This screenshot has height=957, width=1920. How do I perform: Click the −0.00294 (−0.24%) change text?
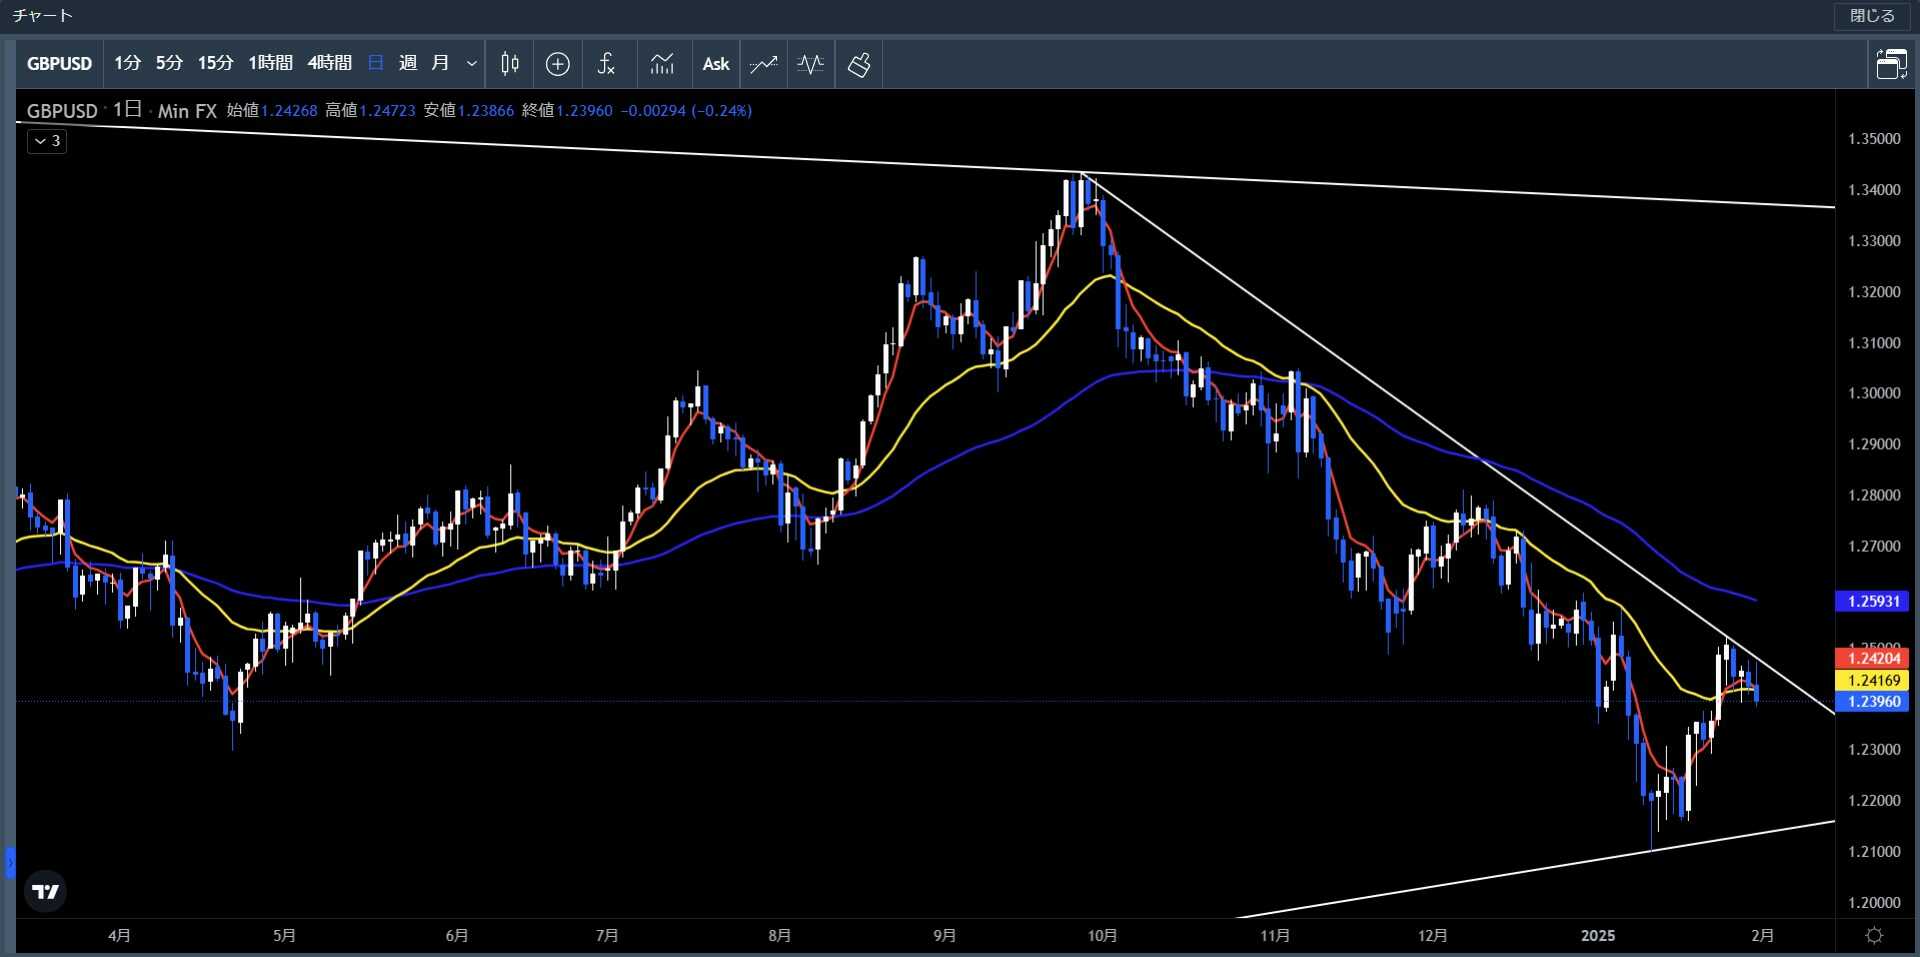pos(686,111)
